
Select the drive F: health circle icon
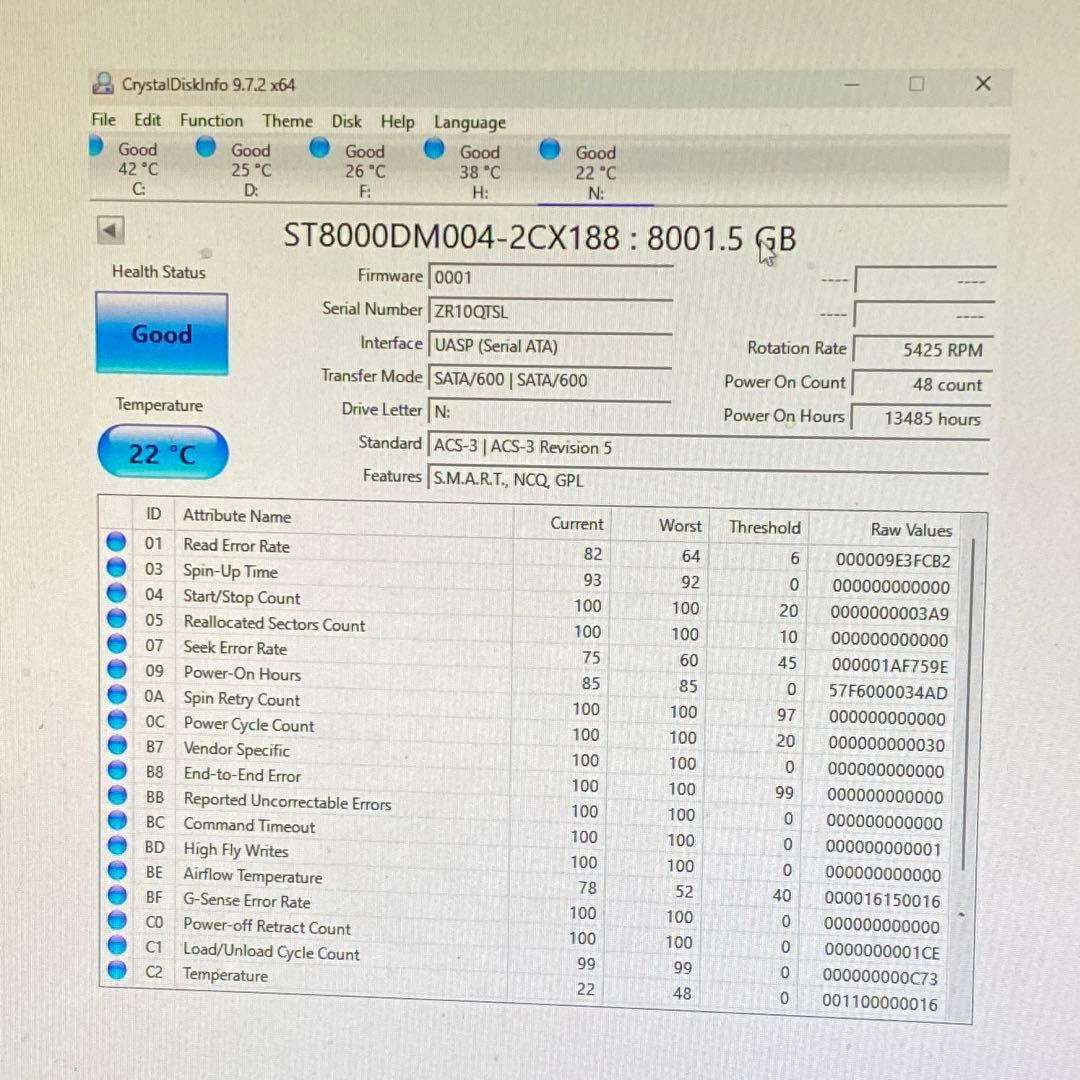click(319, 147)
